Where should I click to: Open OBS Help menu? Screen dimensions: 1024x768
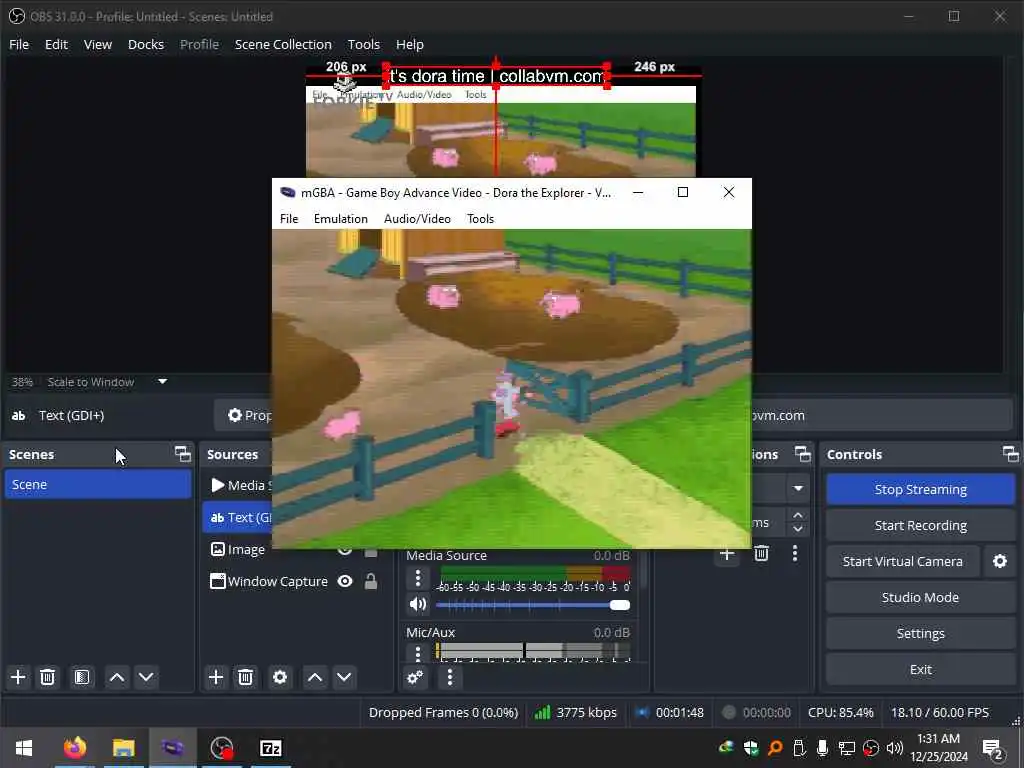409,44
